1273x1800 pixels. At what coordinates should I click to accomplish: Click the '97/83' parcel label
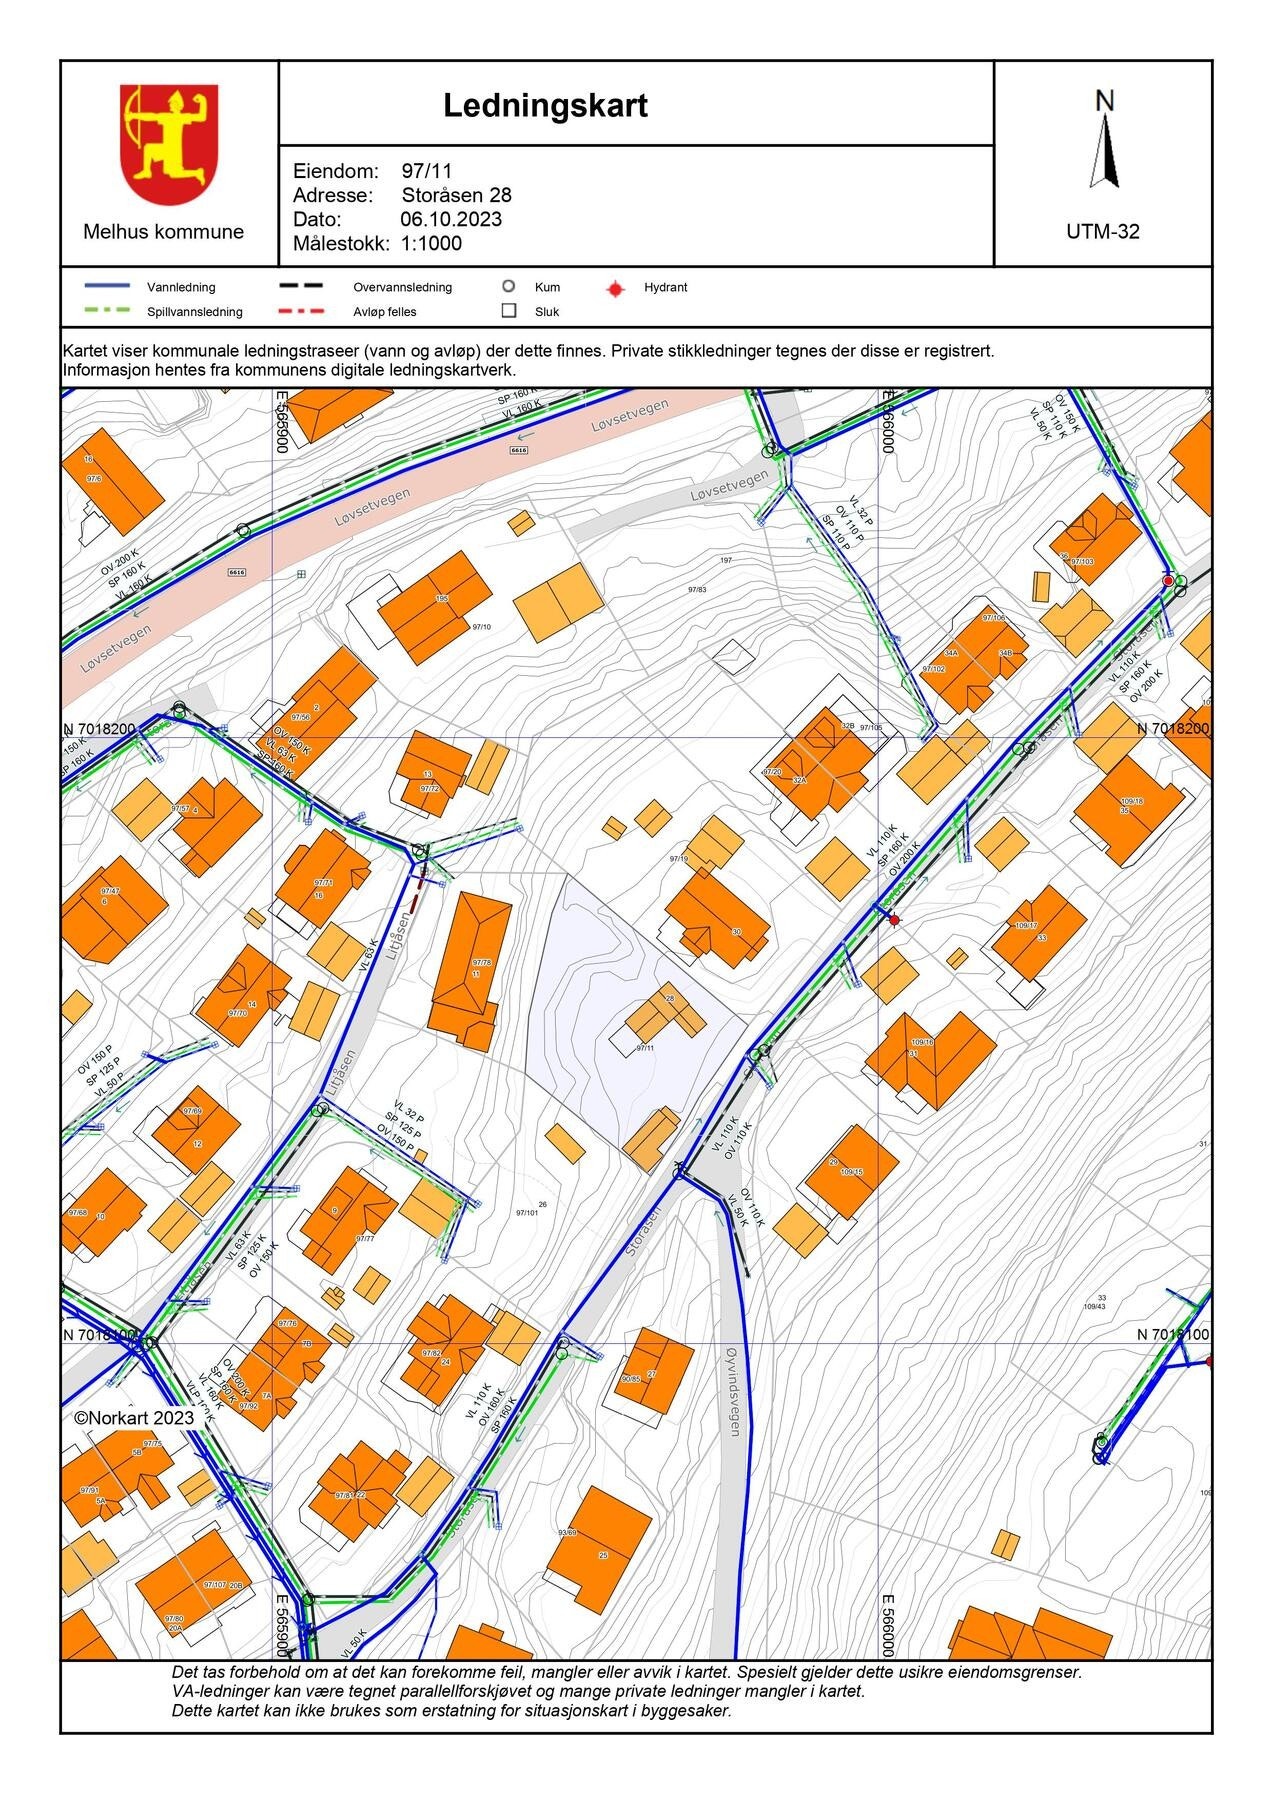697,590
